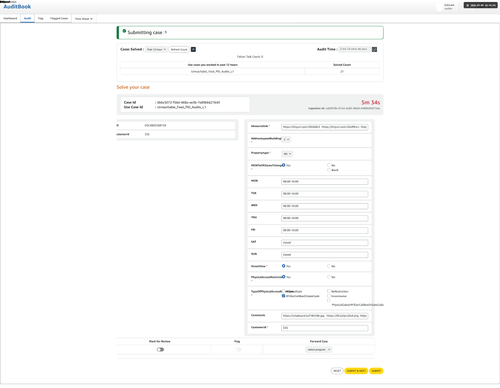The height and width of the screenshot is (388, 500).
Task: Open the Forward Case select program dropdown
Action: [319, 349]
